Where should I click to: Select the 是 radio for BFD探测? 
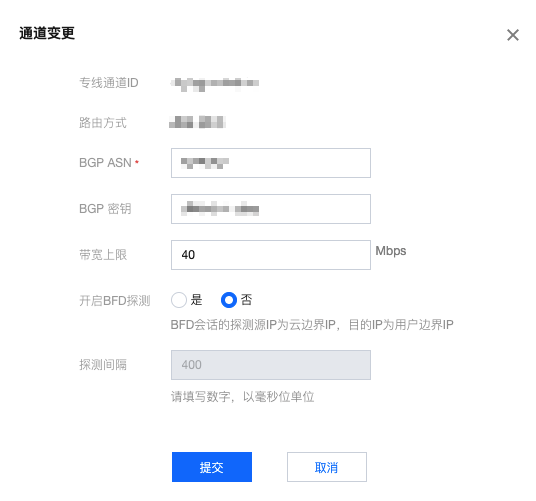(179, 300)
